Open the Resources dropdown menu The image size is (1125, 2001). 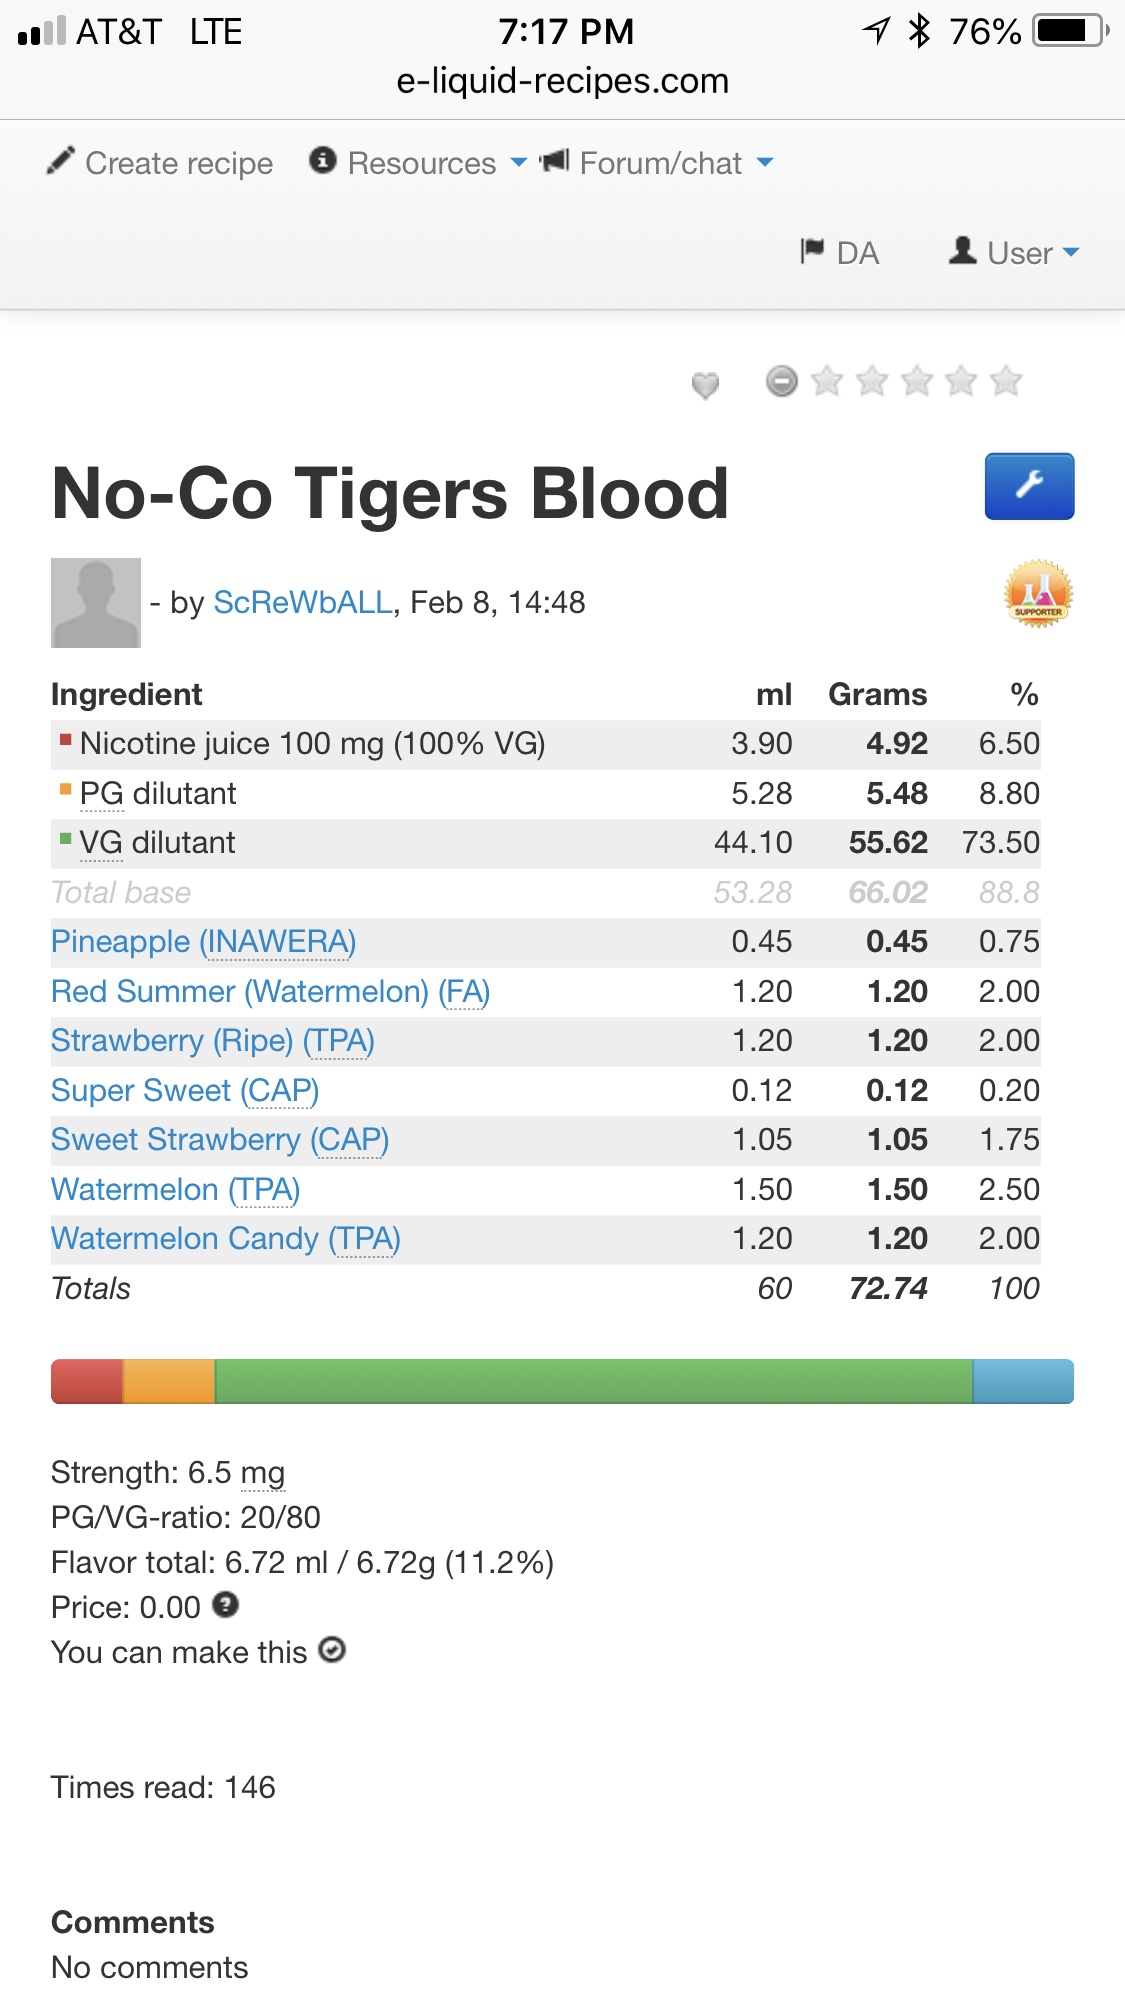[x=419, y=163]
